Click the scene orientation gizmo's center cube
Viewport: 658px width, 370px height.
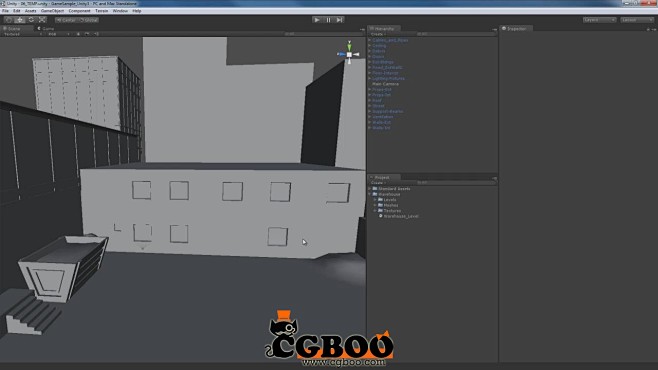[x=349, y=55]
